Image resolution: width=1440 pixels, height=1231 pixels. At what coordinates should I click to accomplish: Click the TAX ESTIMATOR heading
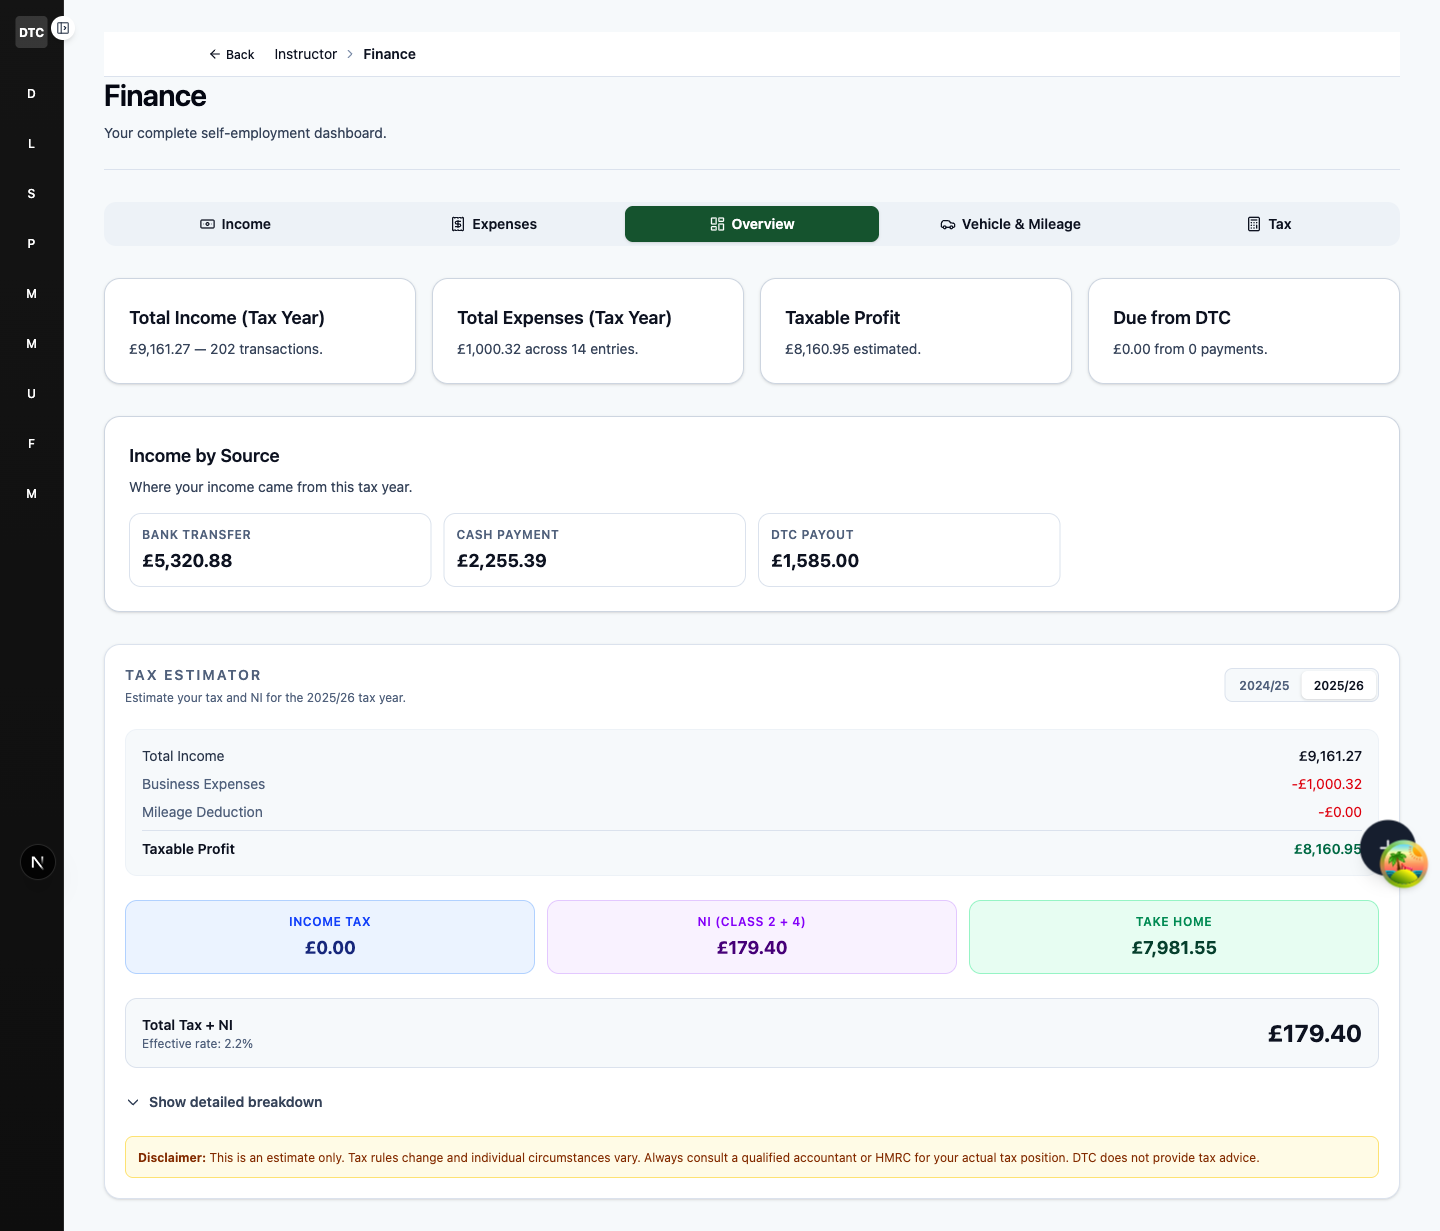point(193,675)
